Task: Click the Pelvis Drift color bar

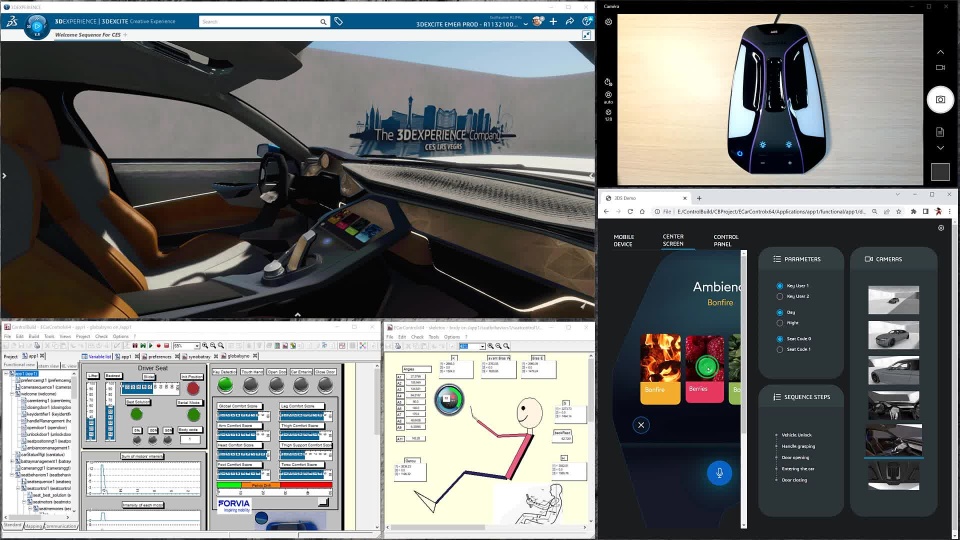Action: coord(274,485)
